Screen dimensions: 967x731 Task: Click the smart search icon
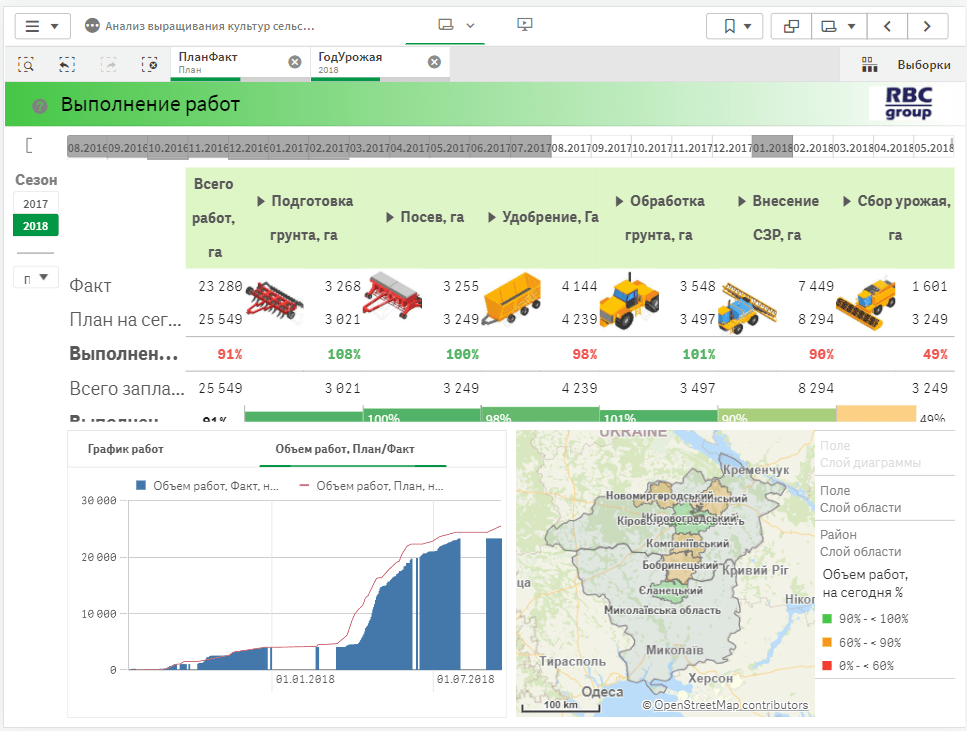coord(27,64)
